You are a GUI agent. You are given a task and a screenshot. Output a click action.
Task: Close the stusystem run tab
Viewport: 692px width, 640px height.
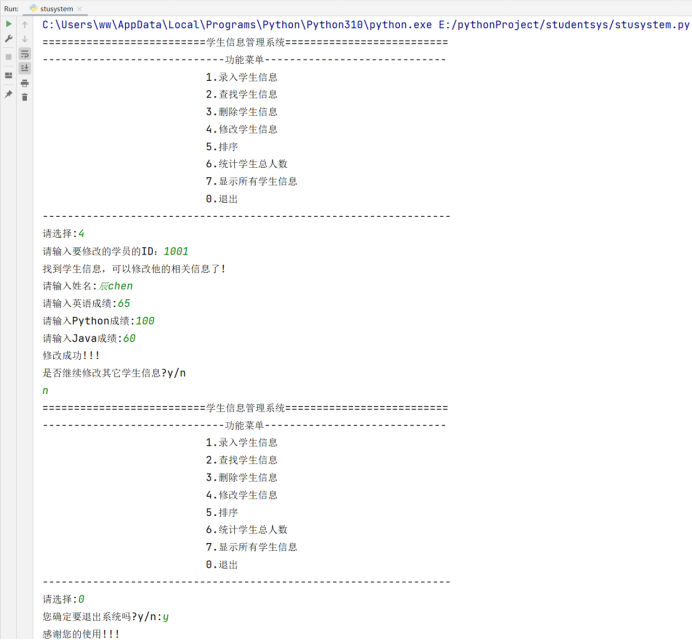(79, 9)
